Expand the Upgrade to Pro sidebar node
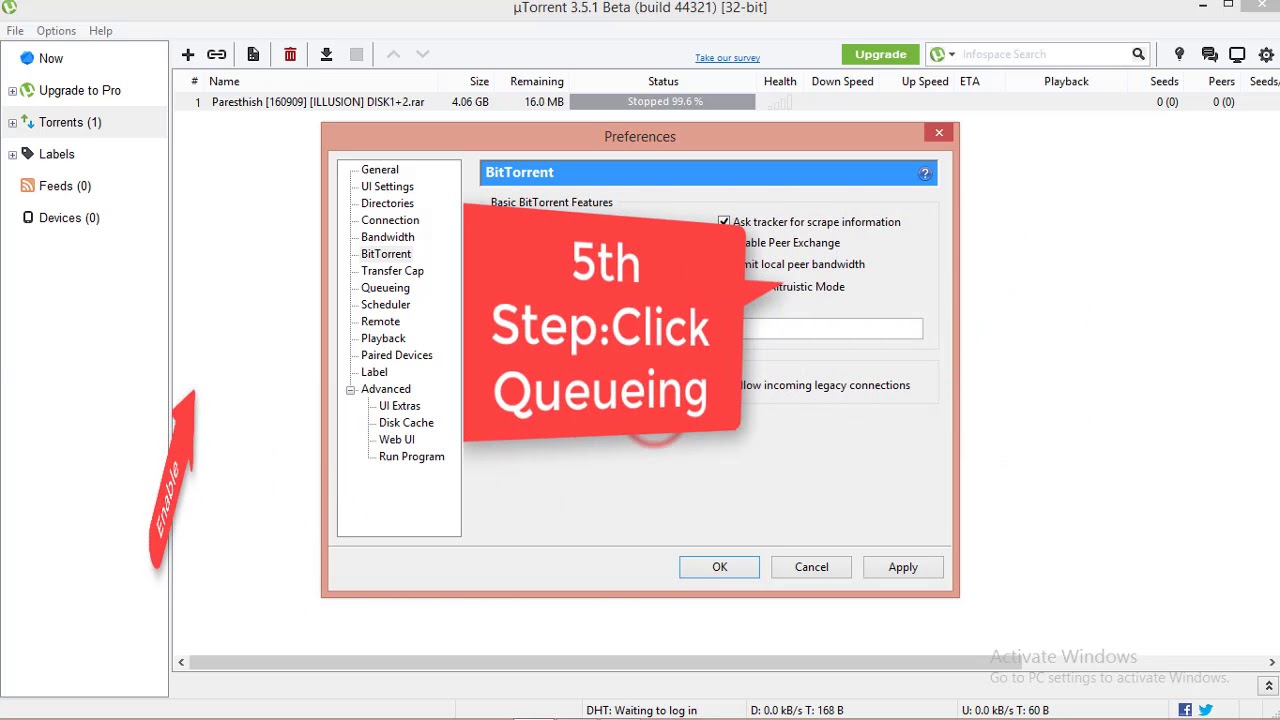This screenshot has height=720, width=1280. (x=12, y=91)
